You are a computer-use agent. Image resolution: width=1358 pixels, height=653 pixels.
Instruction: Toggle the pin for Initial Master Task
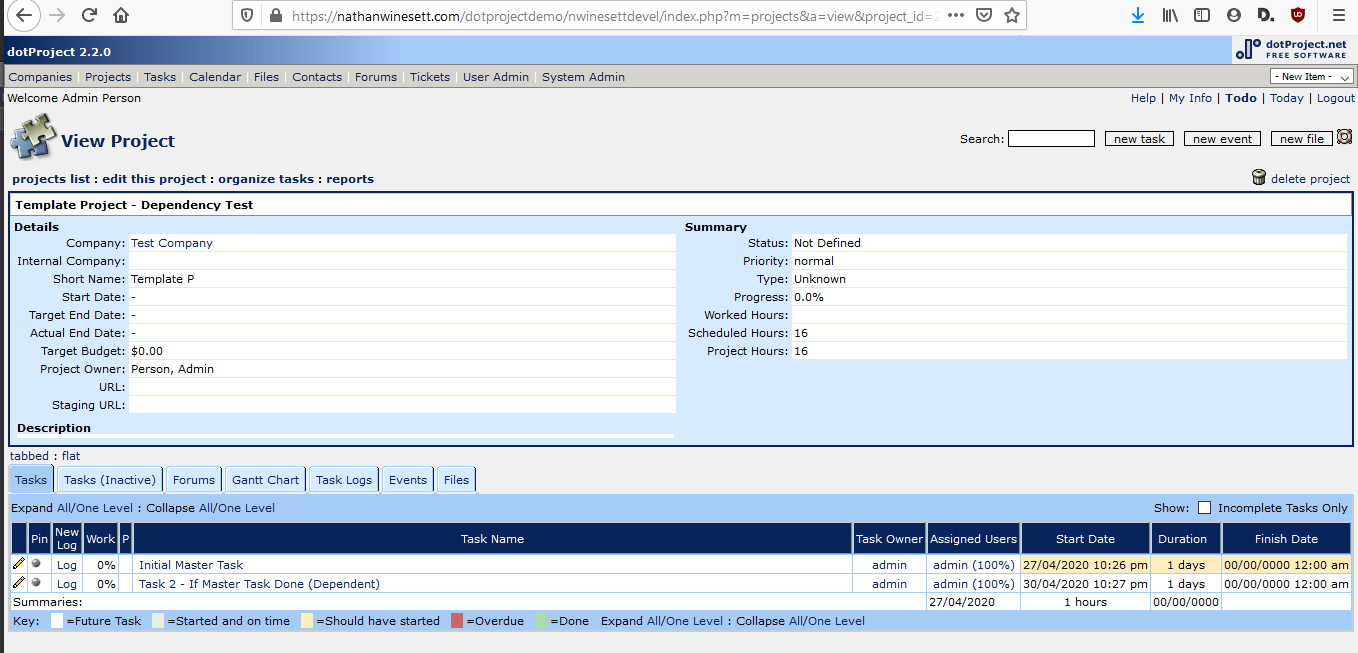click(37, 564)
